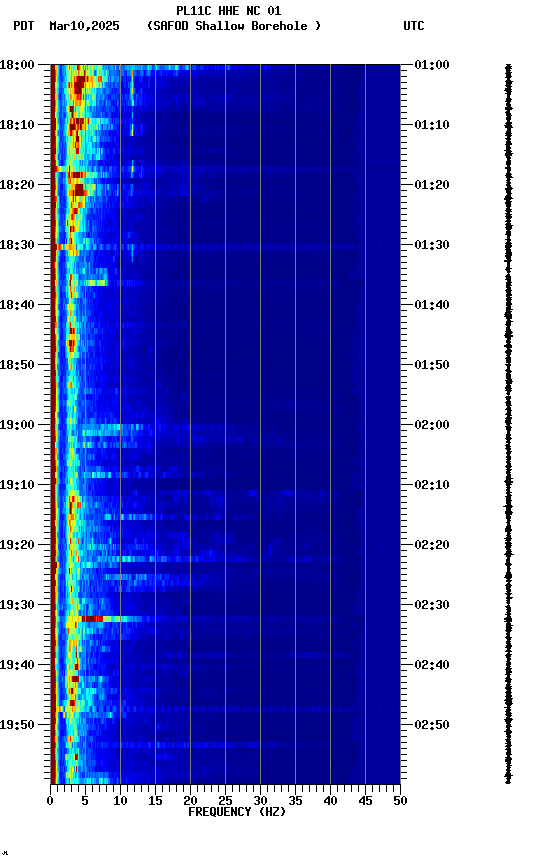
Task: Click the 01:00 UTC time label
Action: pos(432,65)
